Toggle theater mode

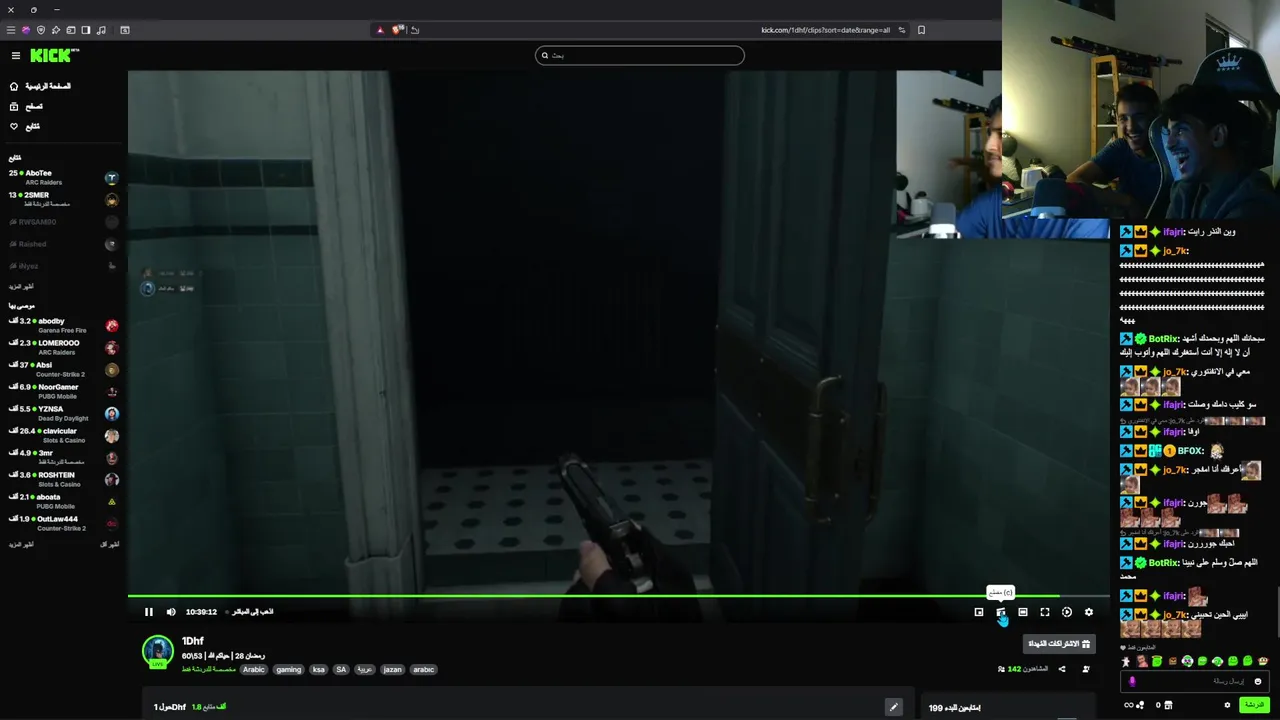point(1023,612)
